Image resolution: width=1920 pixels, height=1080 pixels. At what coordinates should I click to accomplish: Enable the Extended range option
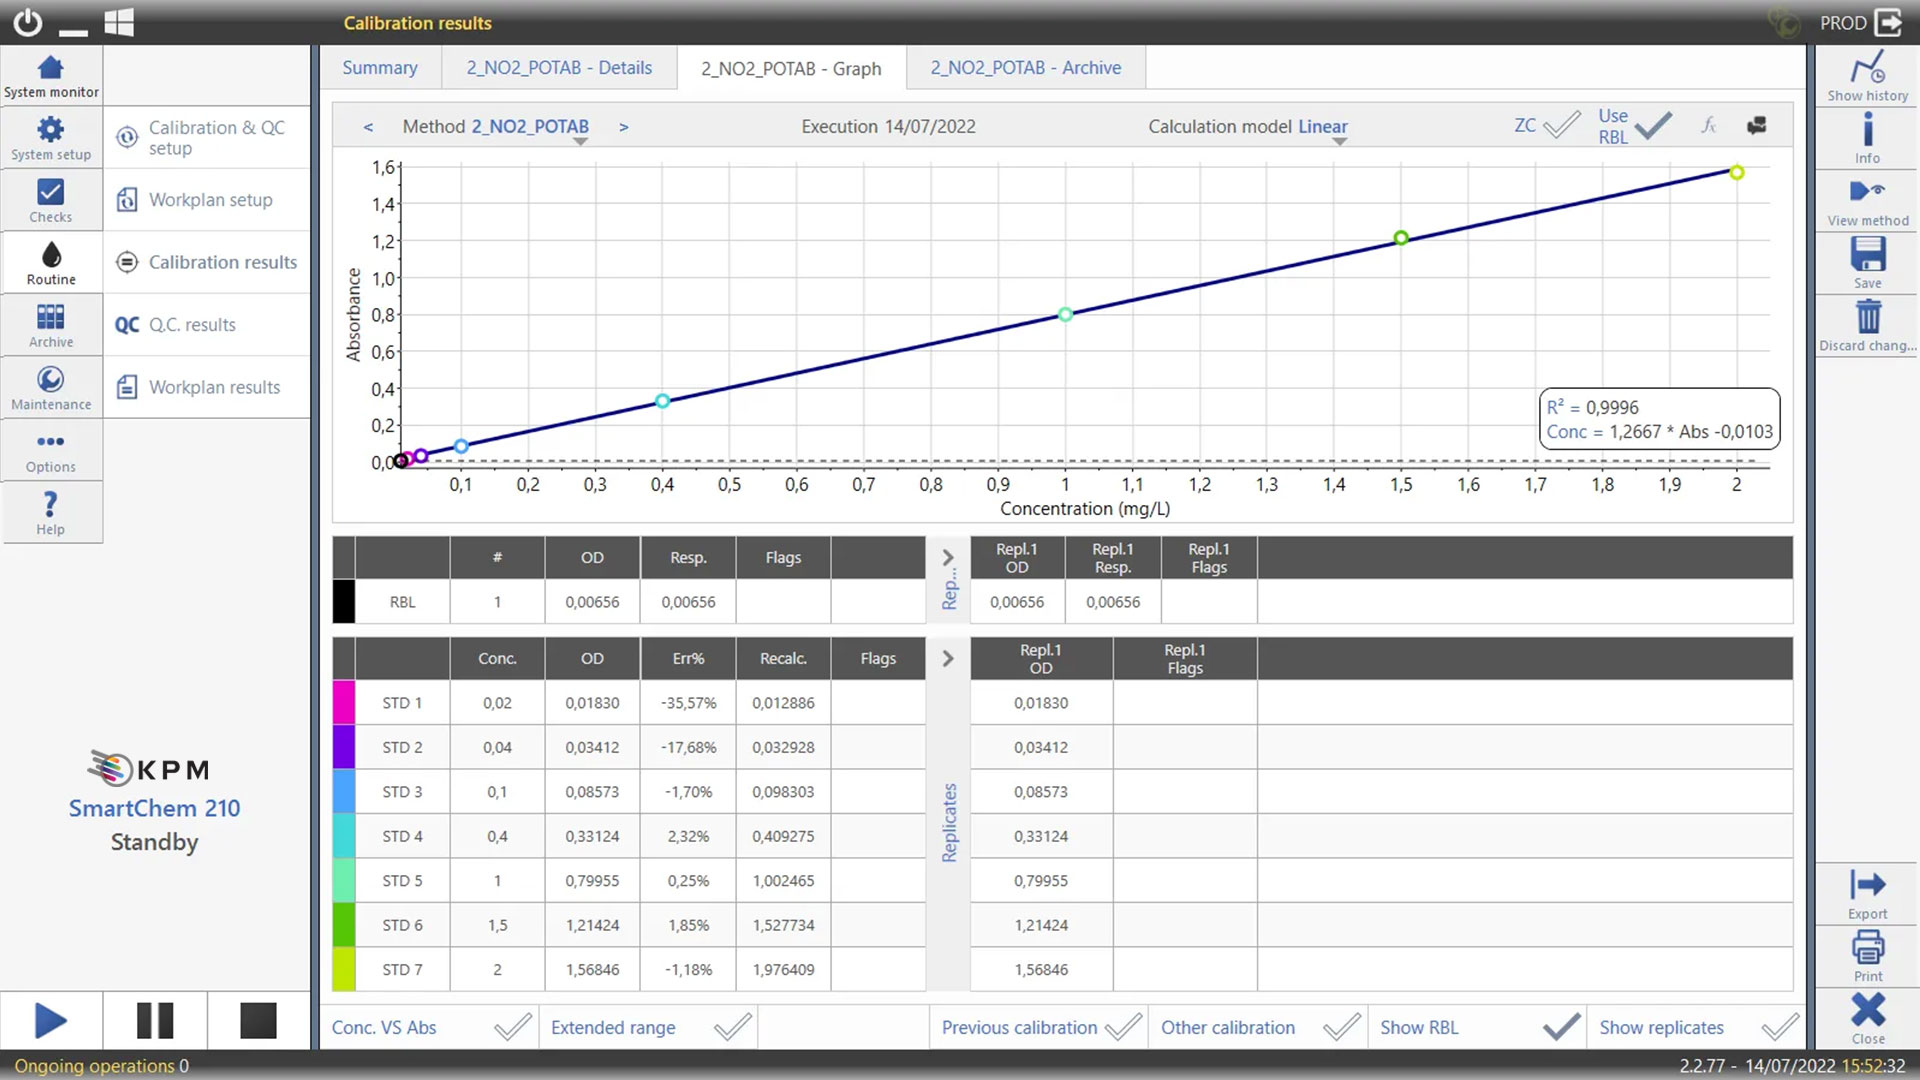(732, 1027)
